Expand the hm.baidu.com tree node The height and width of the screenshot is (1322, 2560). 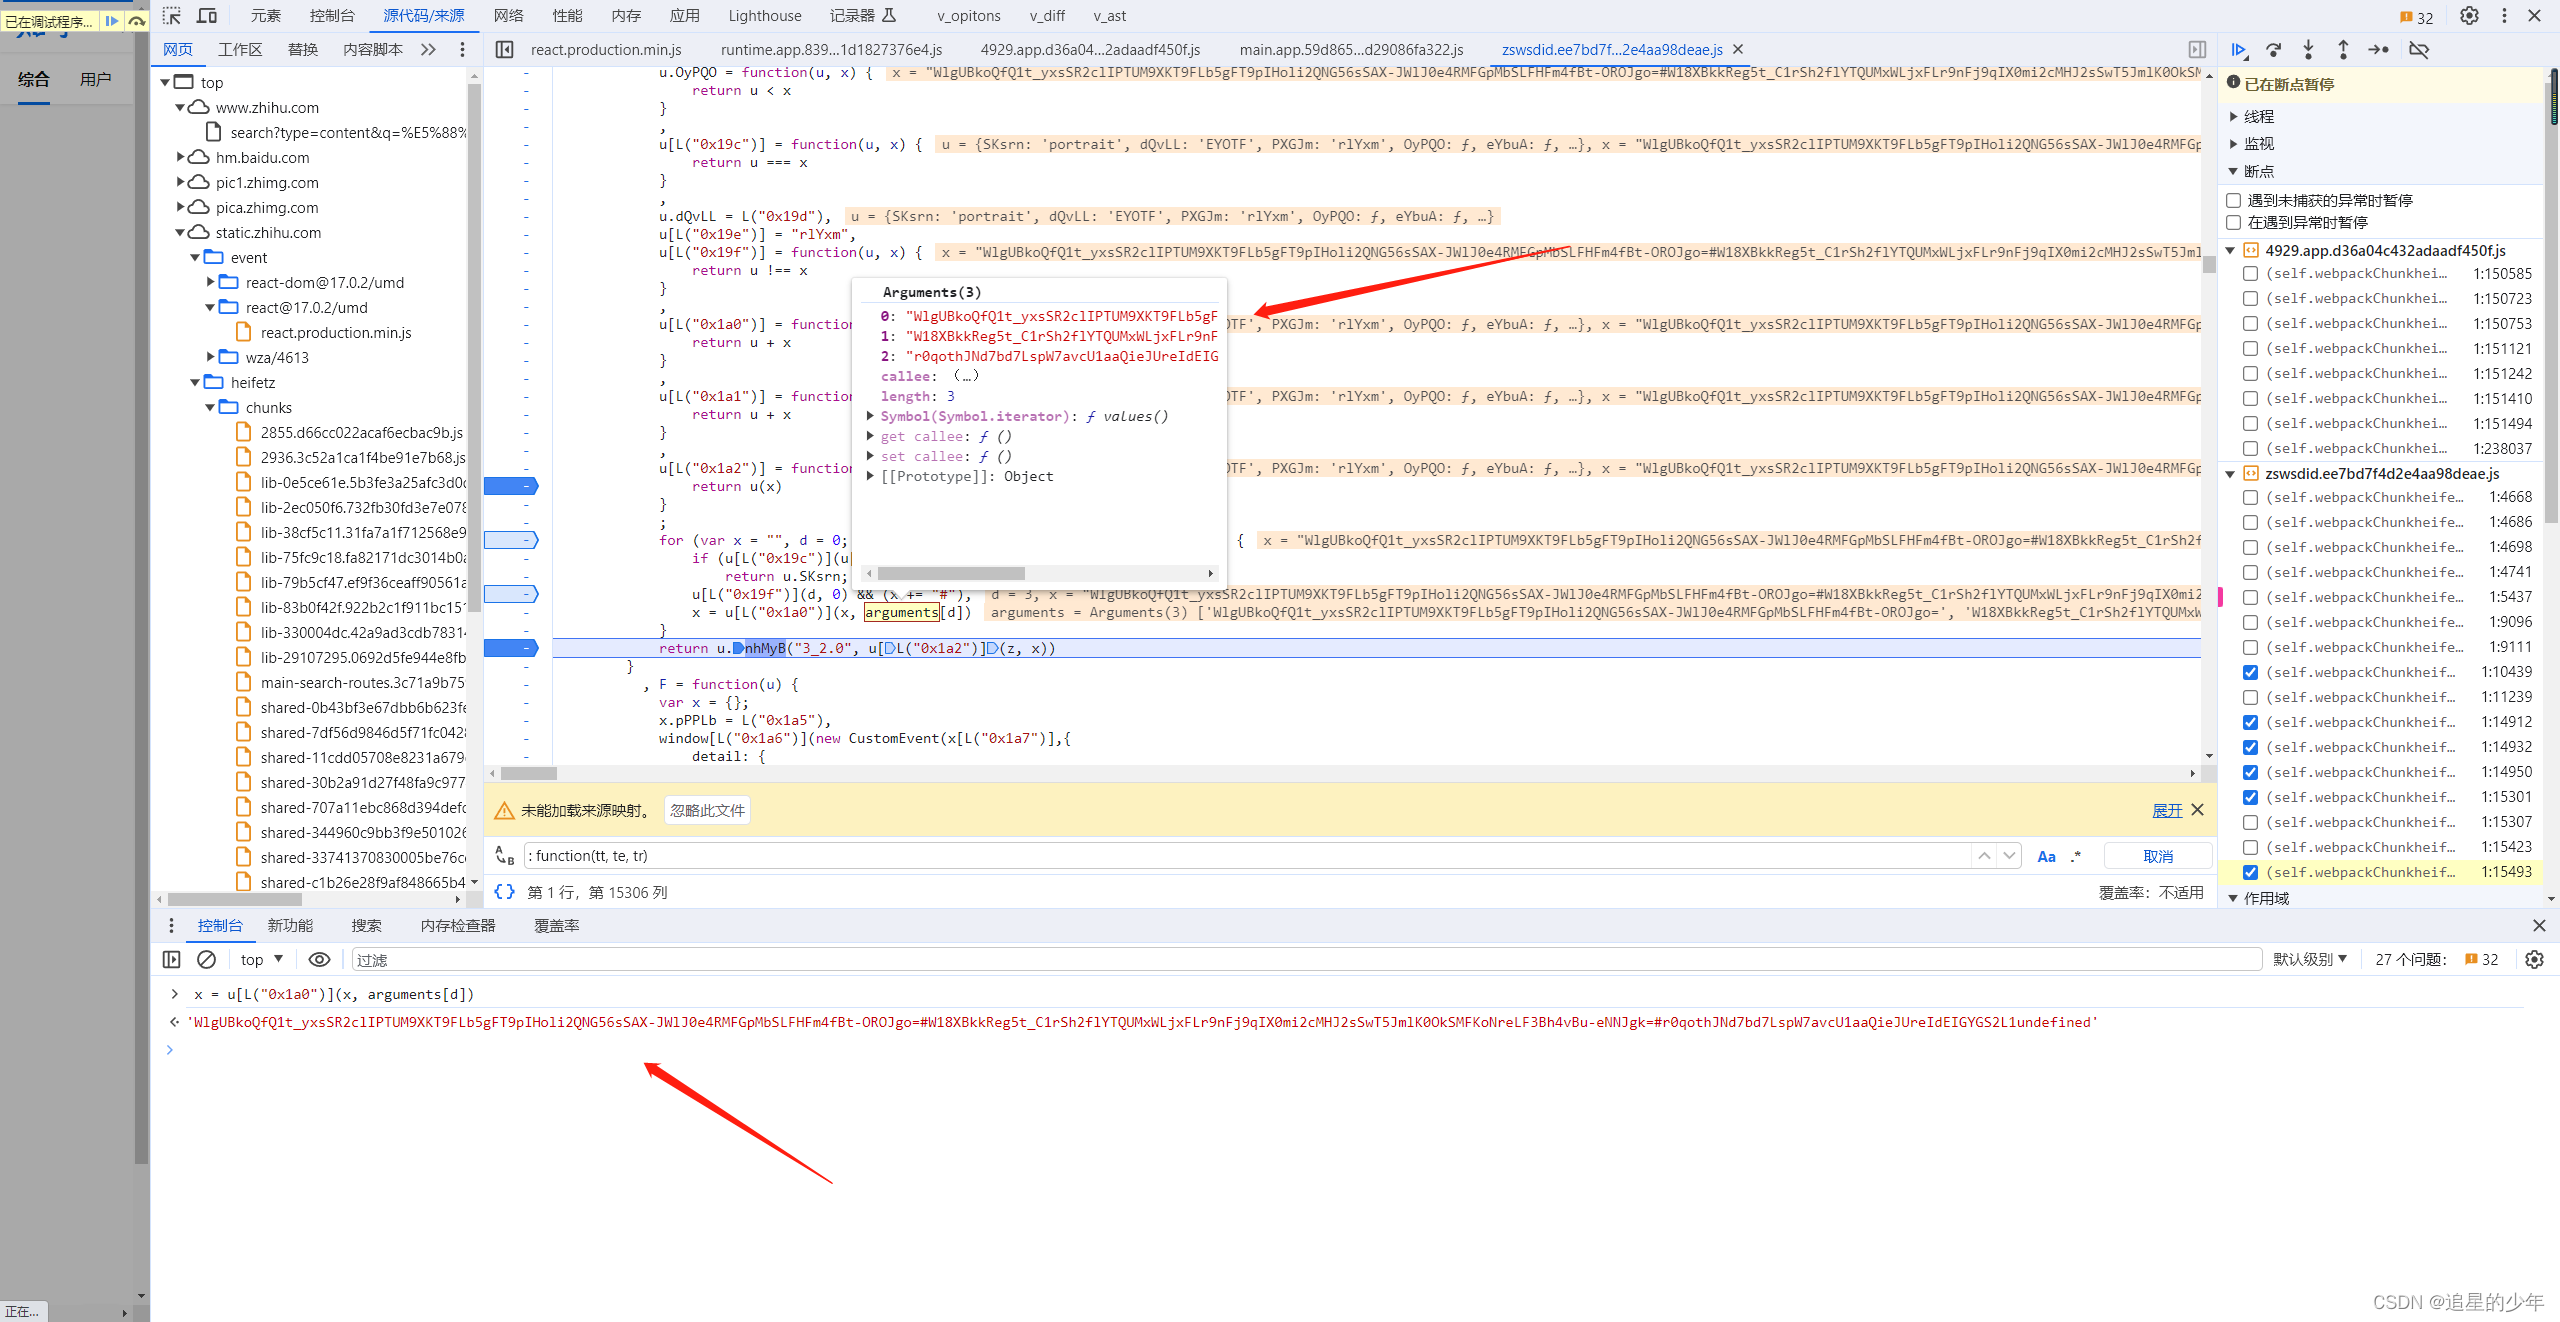(181, 157)
